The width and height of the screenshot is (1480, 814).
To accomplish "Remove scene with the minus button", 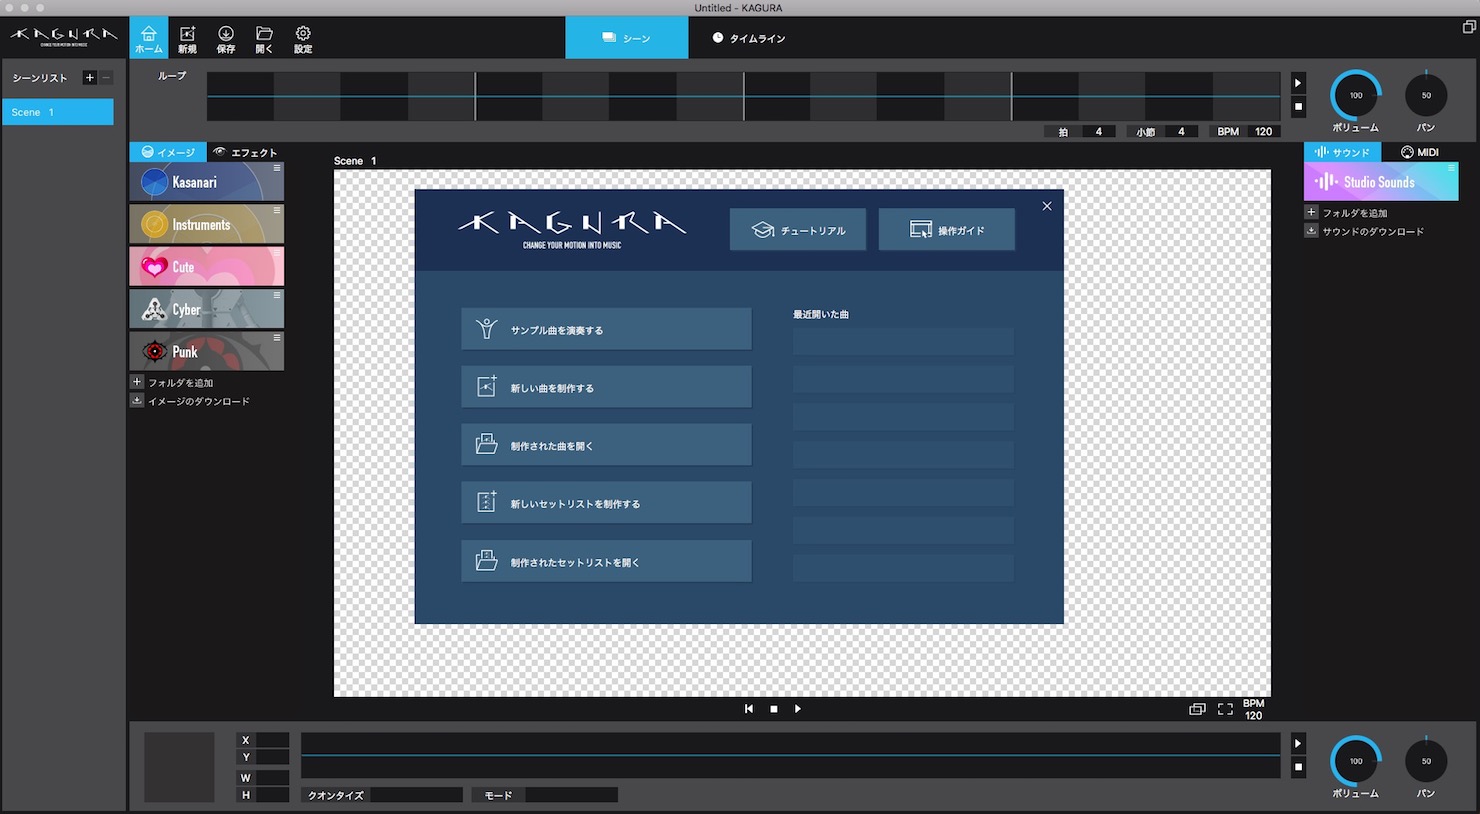I will [106, 77].
